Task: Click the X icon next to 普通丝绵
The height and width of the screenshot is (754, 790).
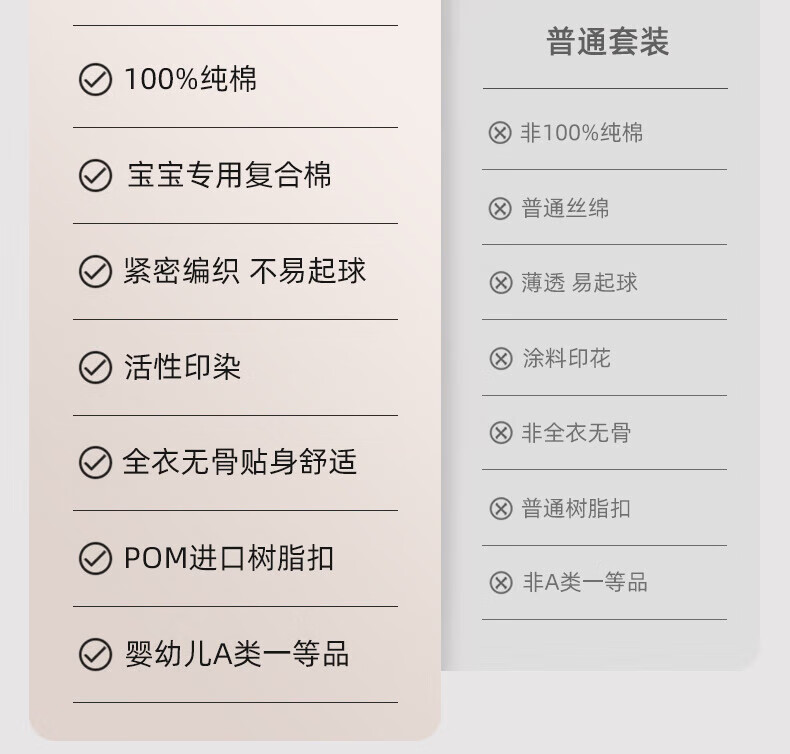Action: tap(500, 209)
